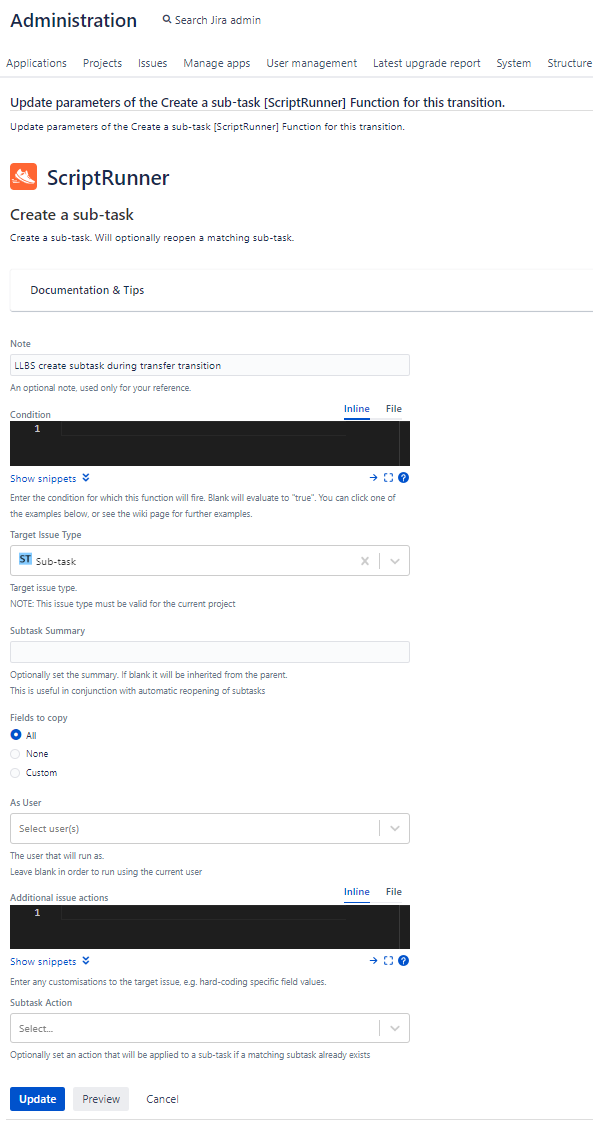Switch Condition editor to File tab
The height and width of the screenshot is (1130, 593).
[393, 409]
